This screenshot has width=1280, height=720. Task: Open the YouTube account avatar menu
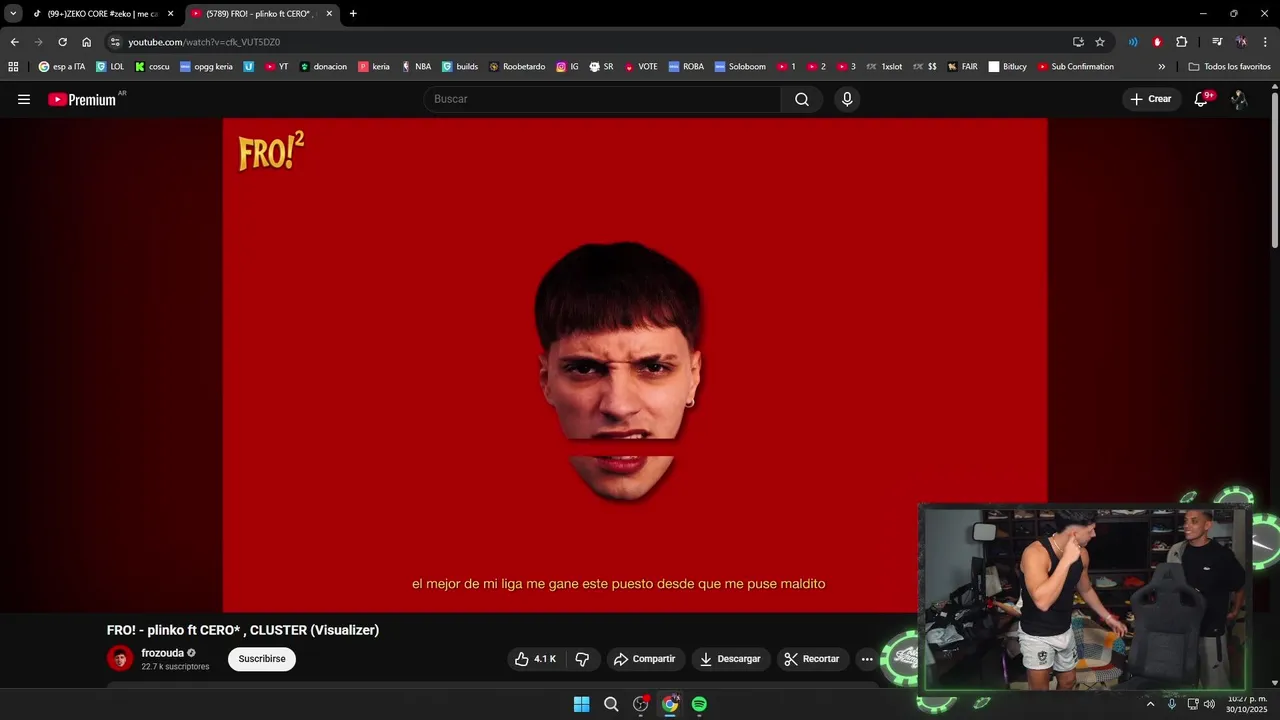click(1239, 99)
